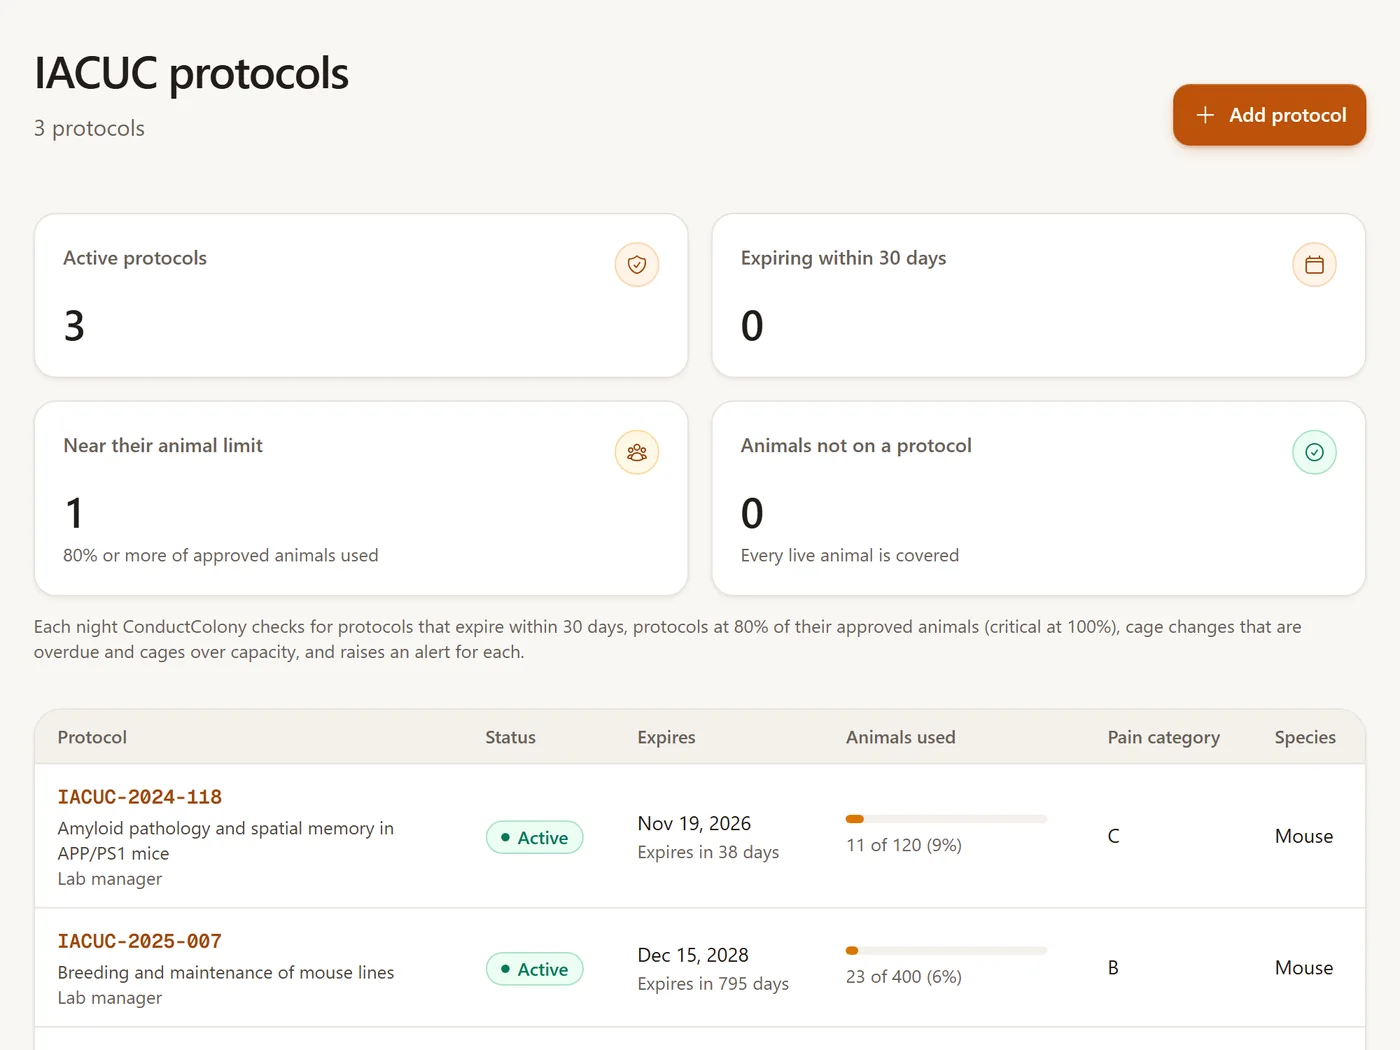Click the 'Nov 19, 2026' expiry date

point(694,823)
